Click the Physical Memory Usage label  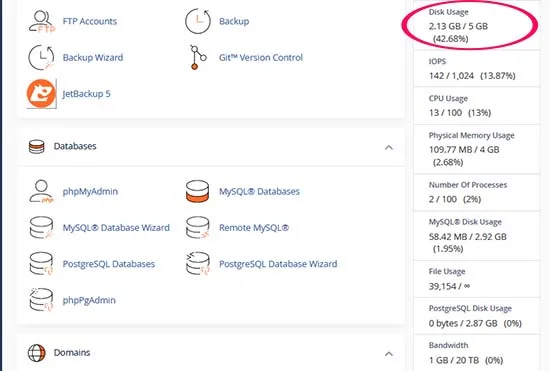tap(471, 135)
